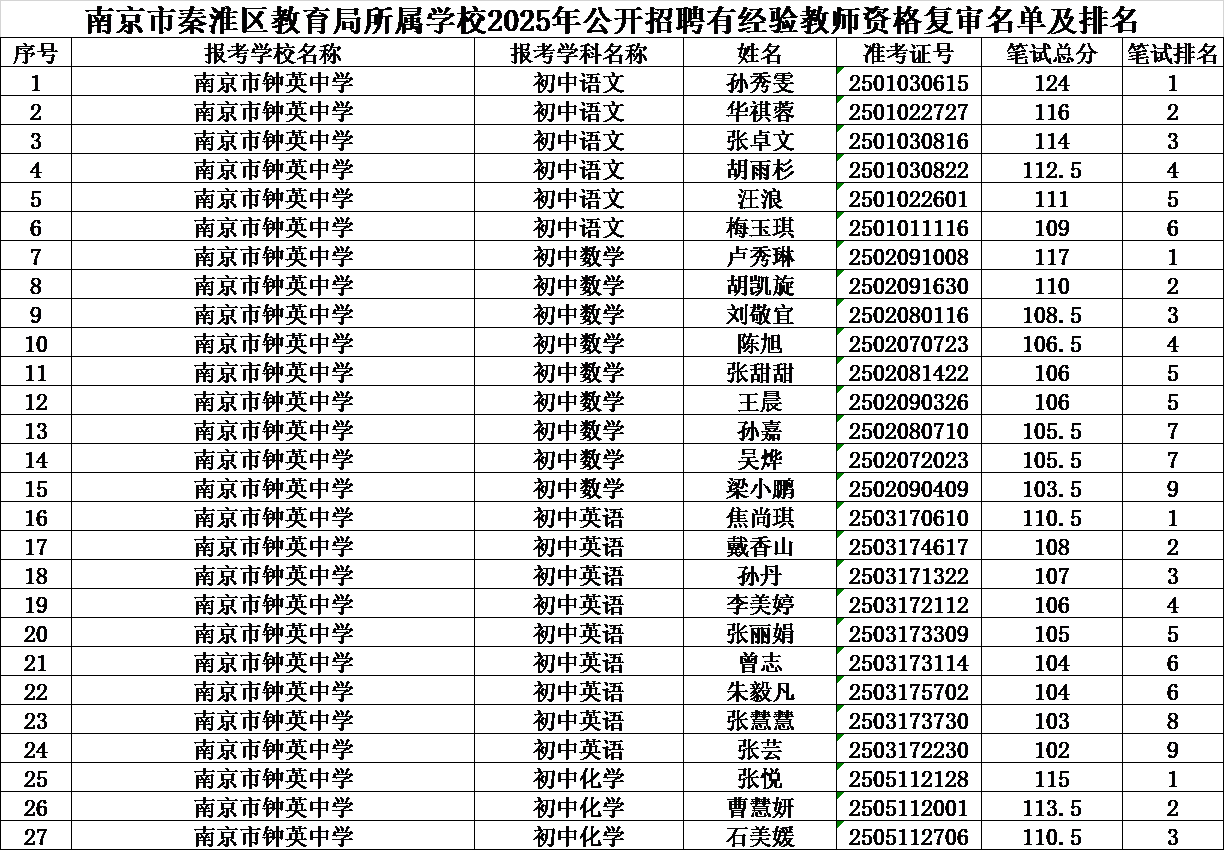Click the 报考学科名称 column header
The width and height of the screenshot is (1225, 851).
(578, 53)
